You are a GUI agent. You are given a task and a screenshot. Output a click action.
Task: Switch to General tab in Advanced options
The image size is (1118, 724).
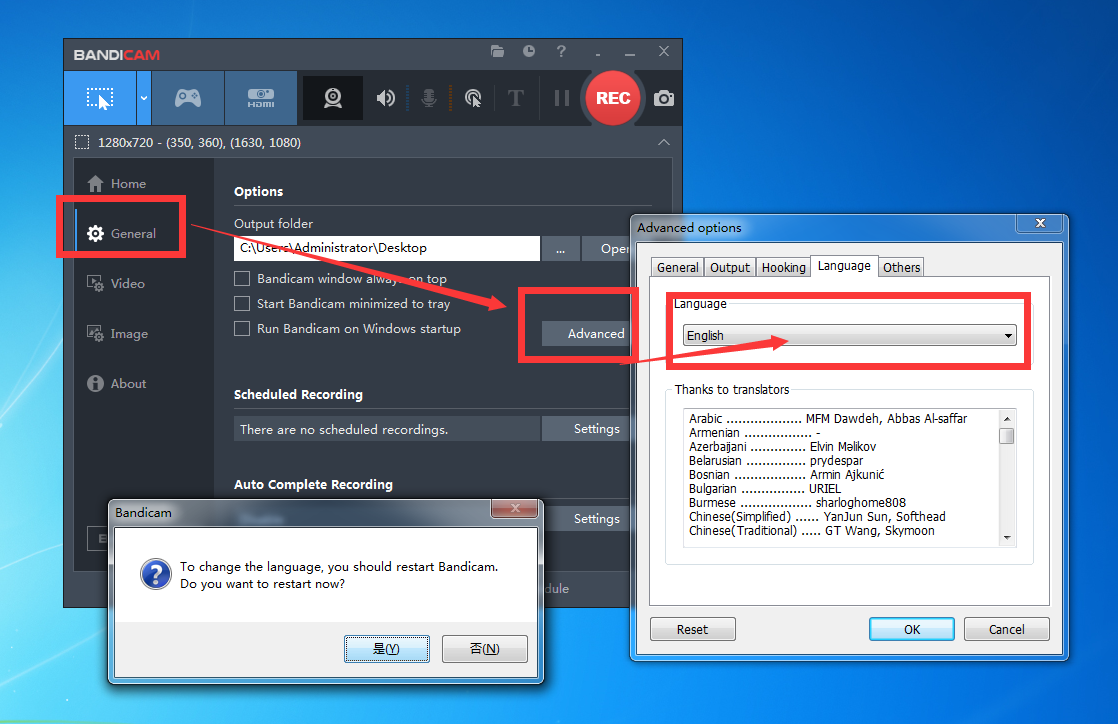coord(677,267)
